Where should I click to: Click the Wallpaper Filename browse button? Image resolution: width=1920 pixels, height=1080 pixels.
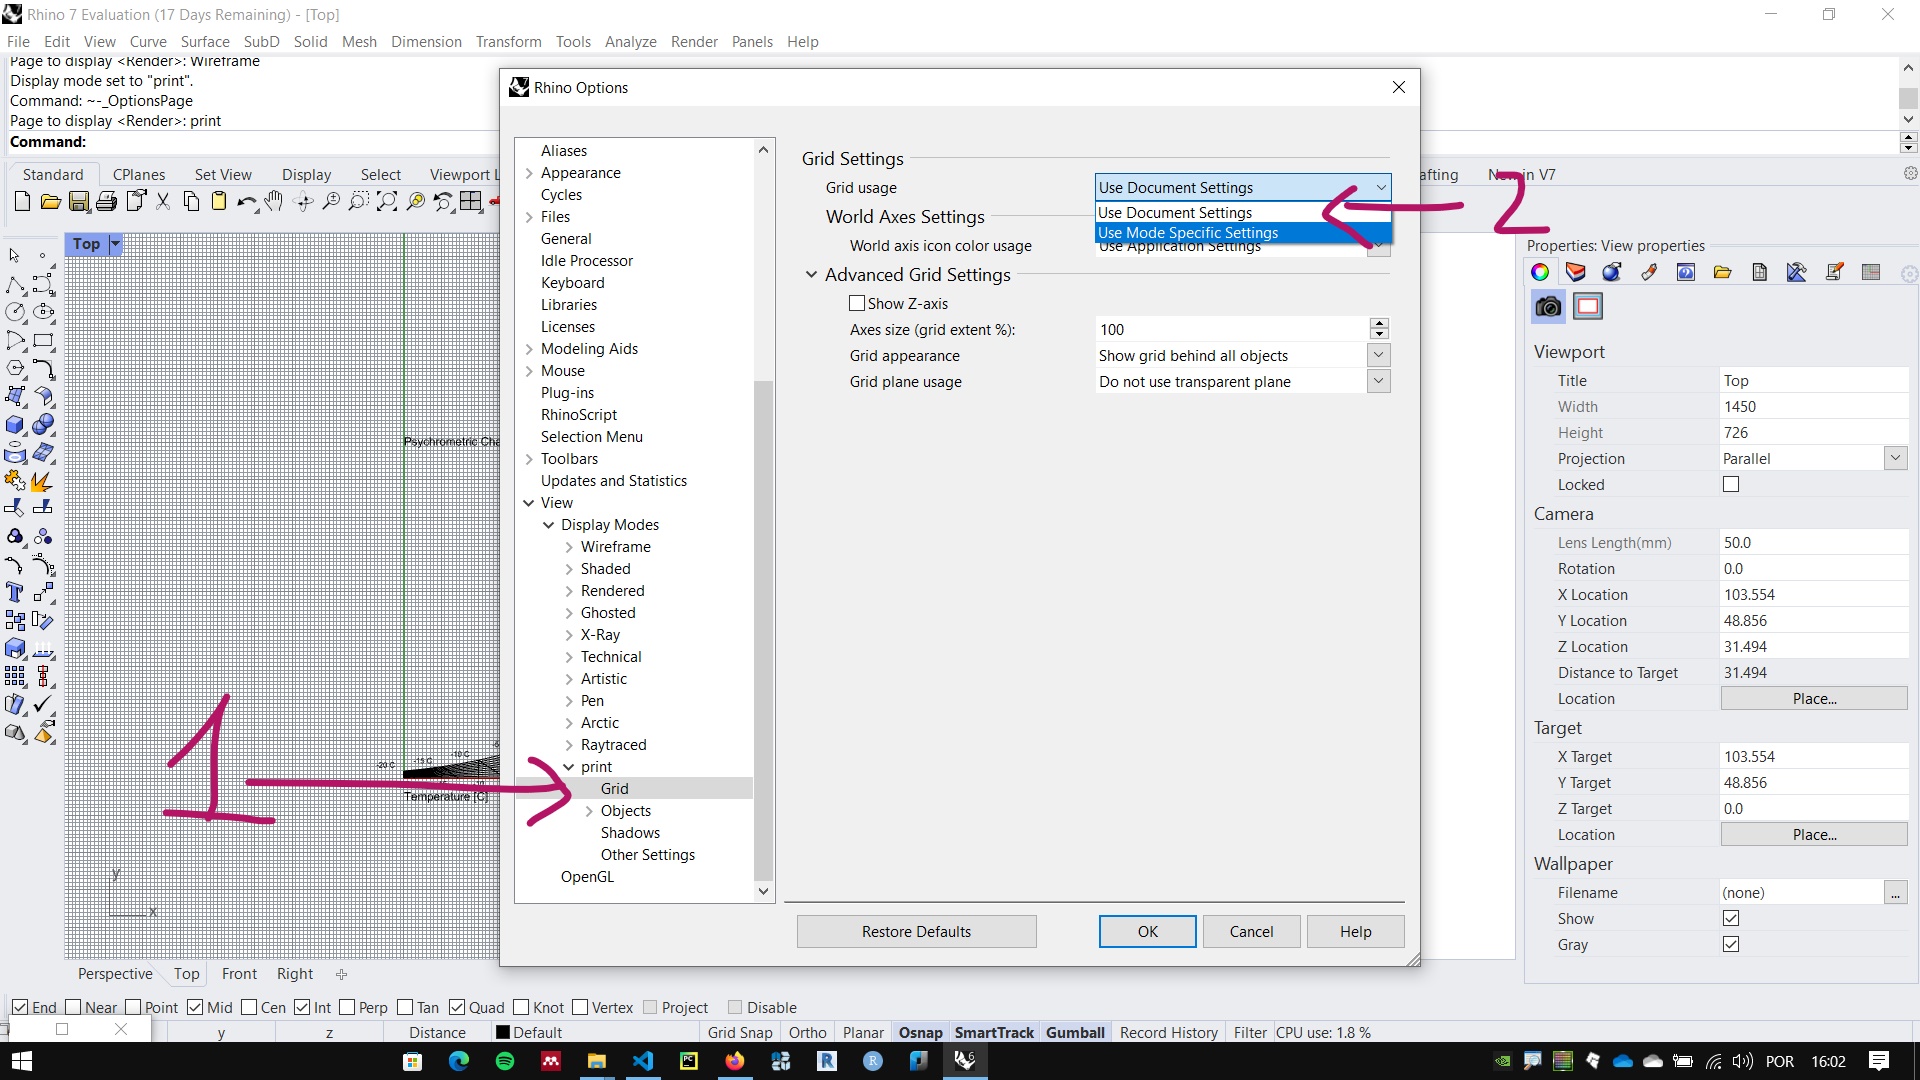coord(1895,892)
